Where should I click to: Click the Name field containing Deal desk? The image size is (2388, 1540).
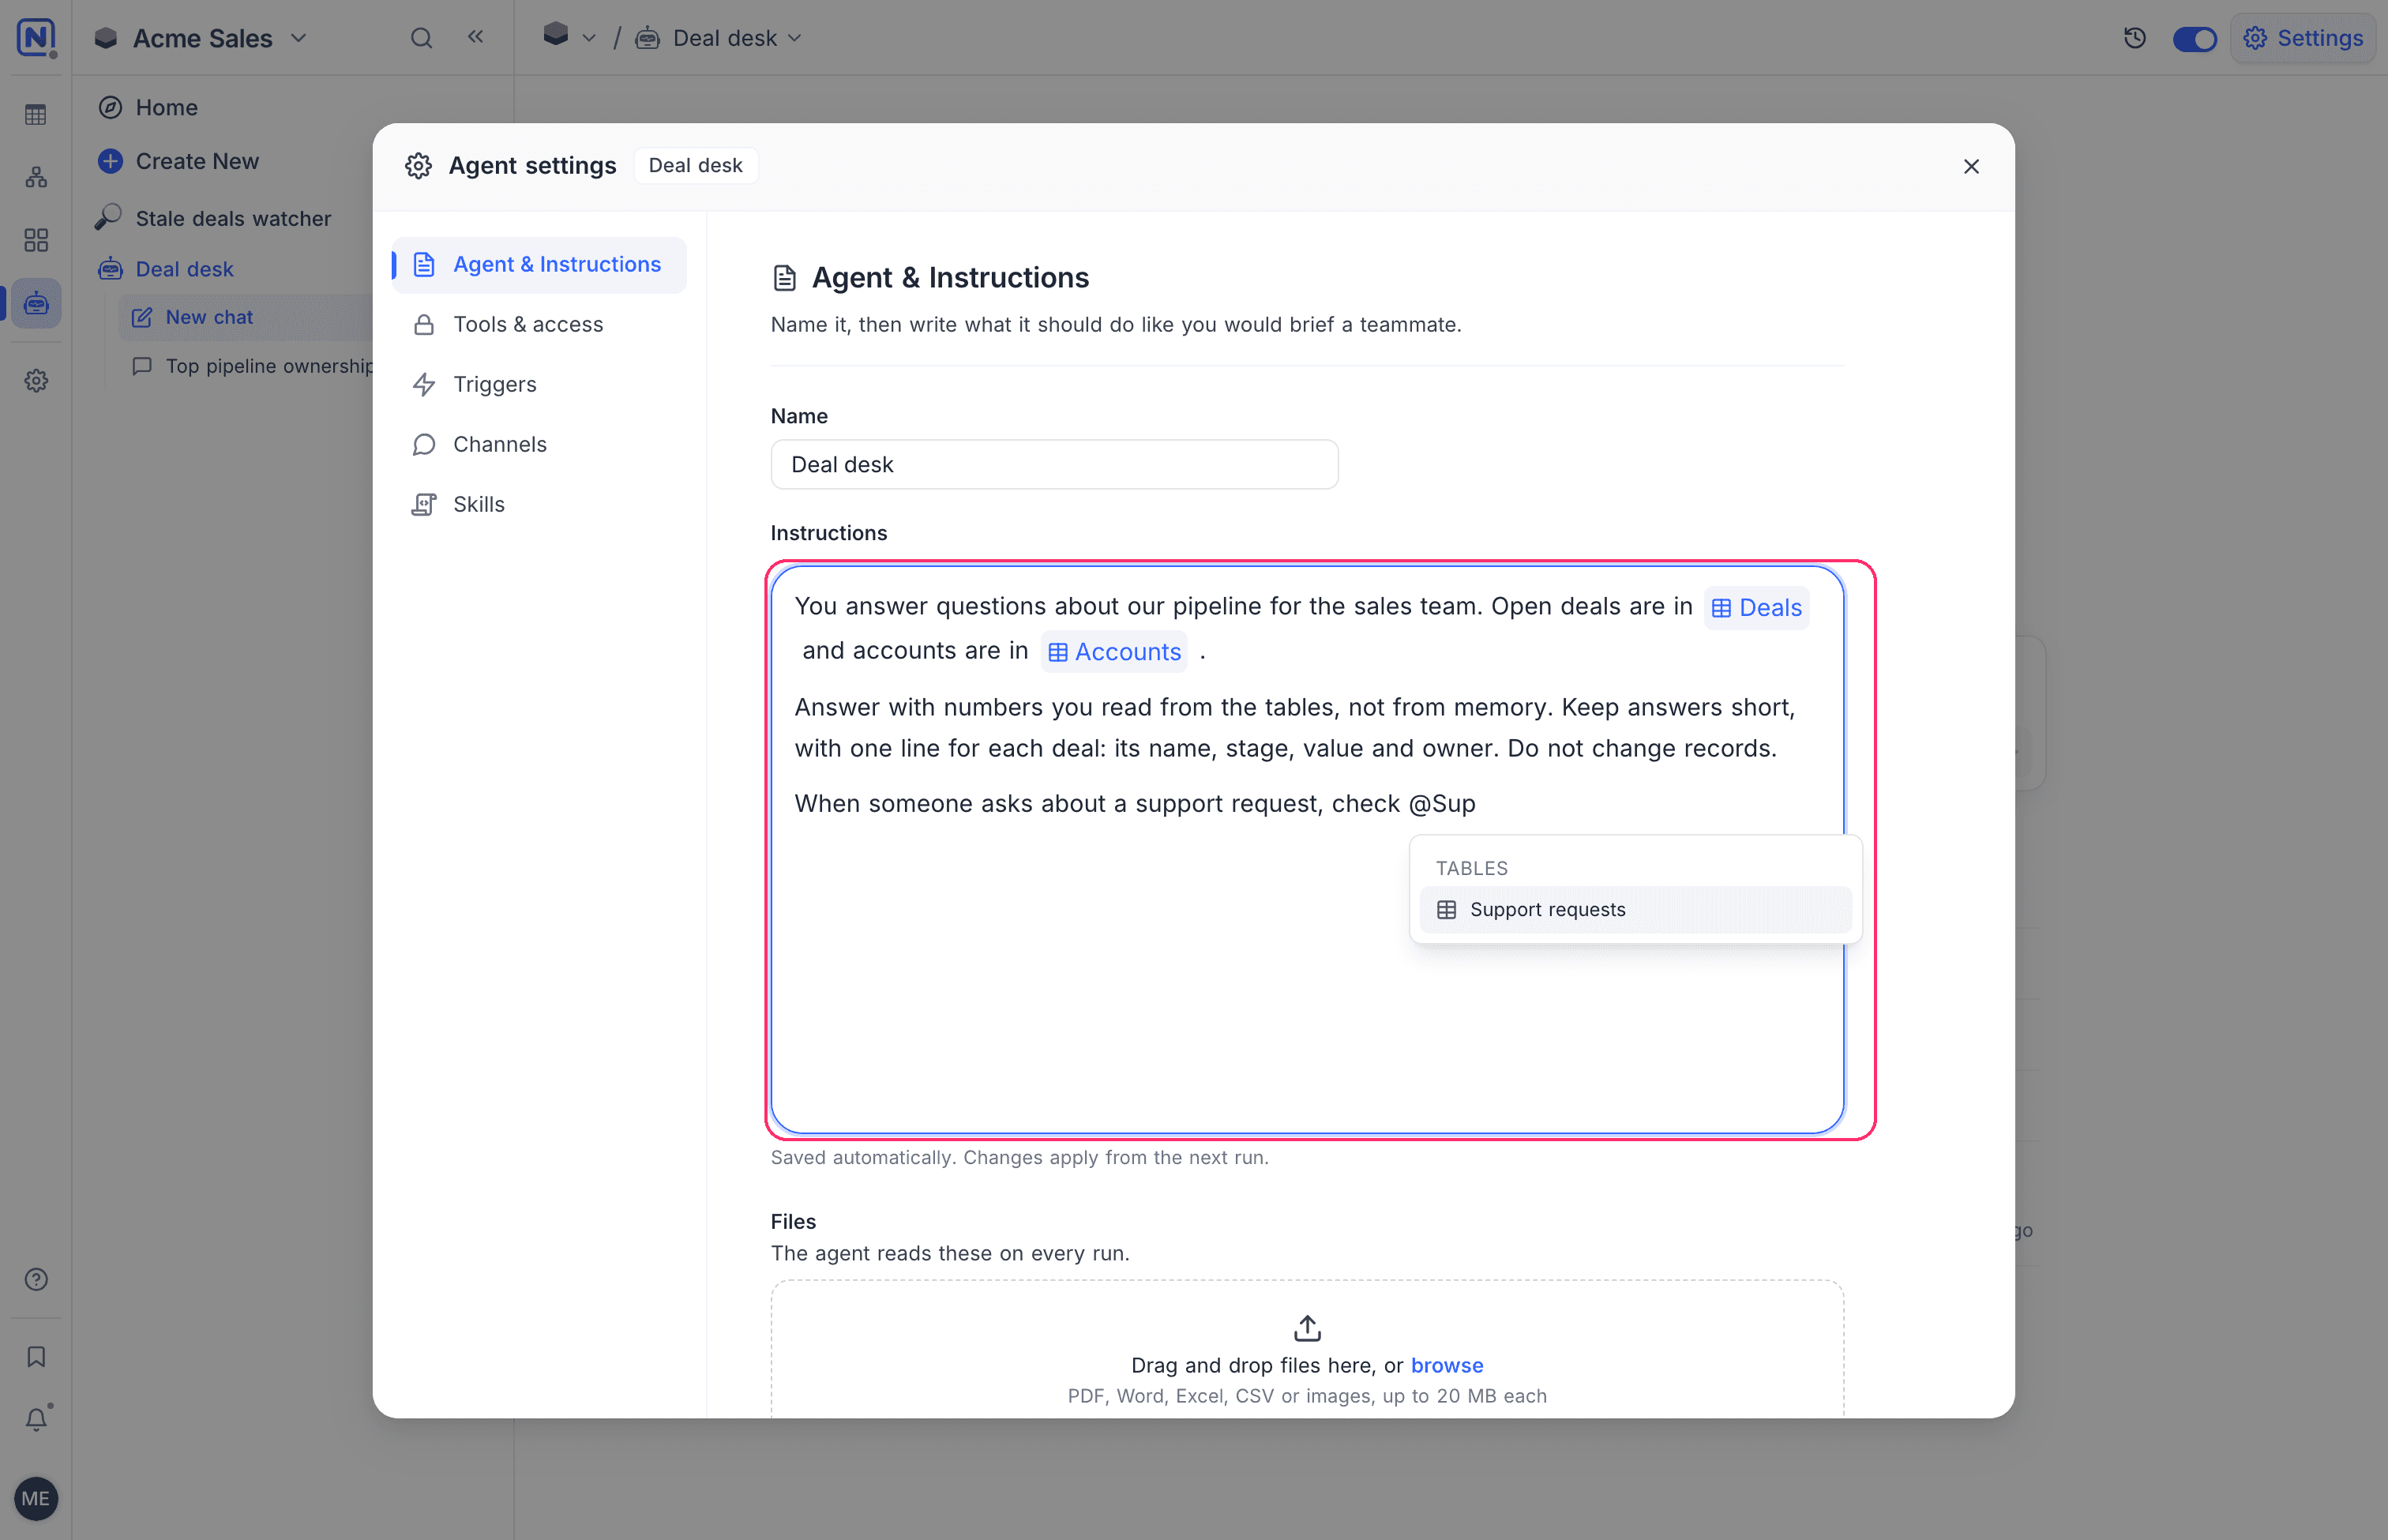pos(1054,464)
